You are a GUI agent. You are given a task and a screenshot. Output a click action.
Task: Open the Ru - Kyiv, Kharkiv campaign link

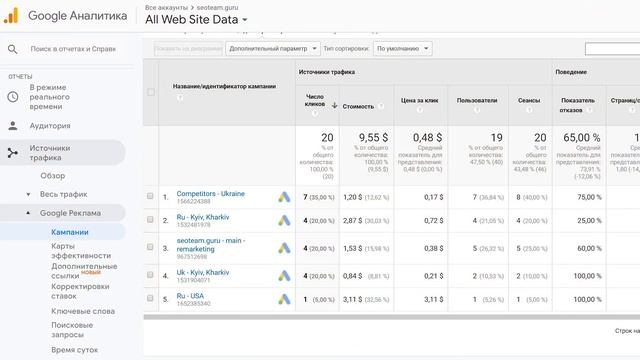(x=203, y=217)
